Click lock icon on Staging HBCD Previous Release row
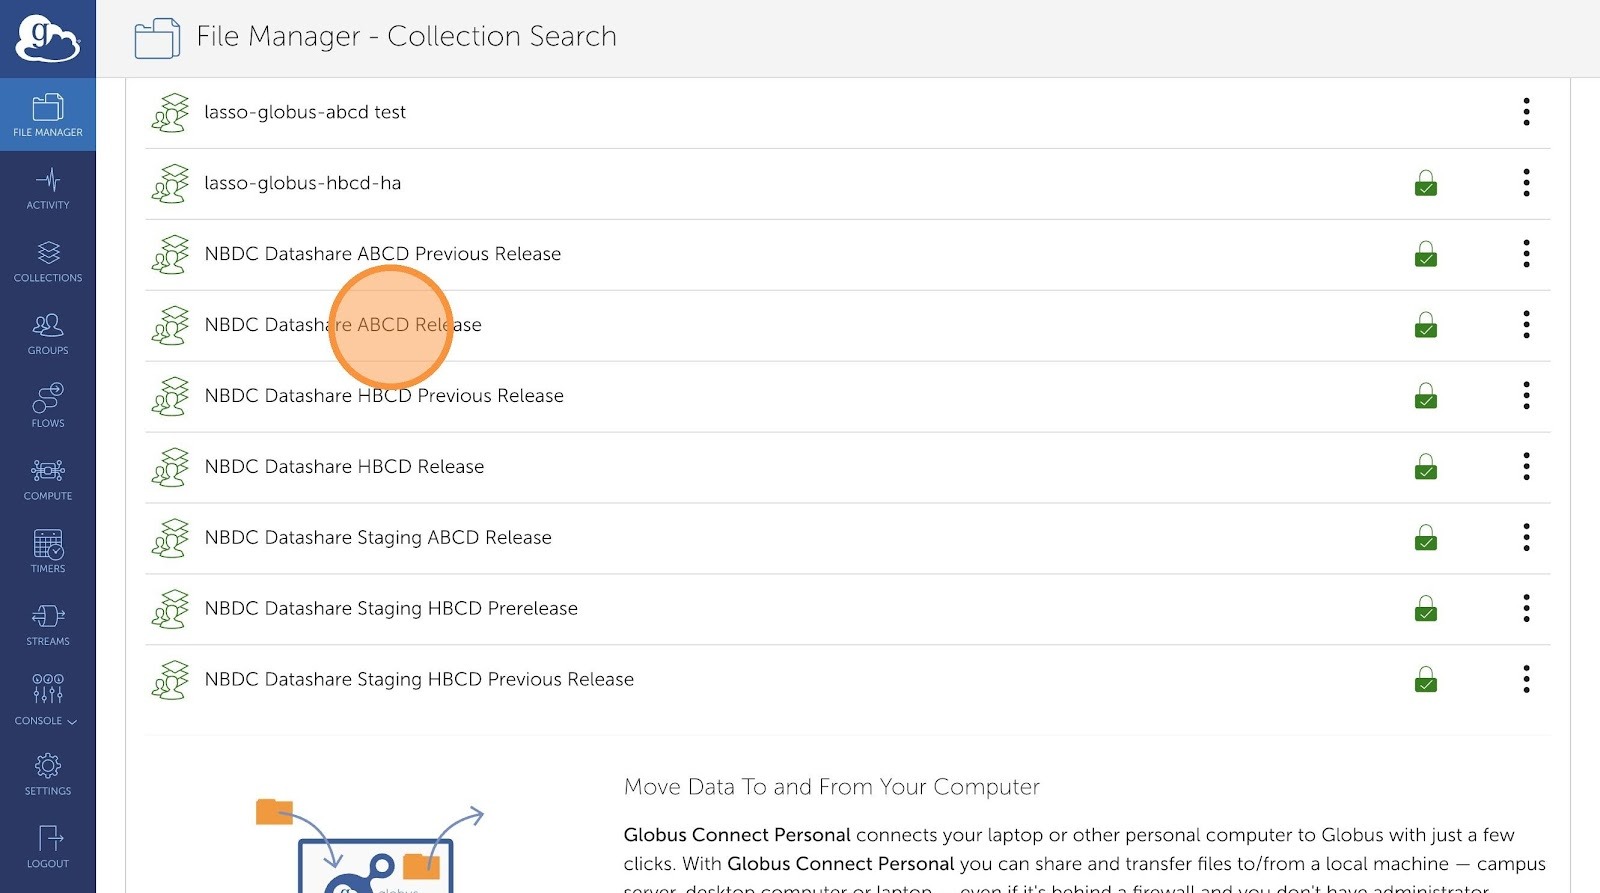This screenshot has height=893, width=1600. click(x=1426, y=680)
